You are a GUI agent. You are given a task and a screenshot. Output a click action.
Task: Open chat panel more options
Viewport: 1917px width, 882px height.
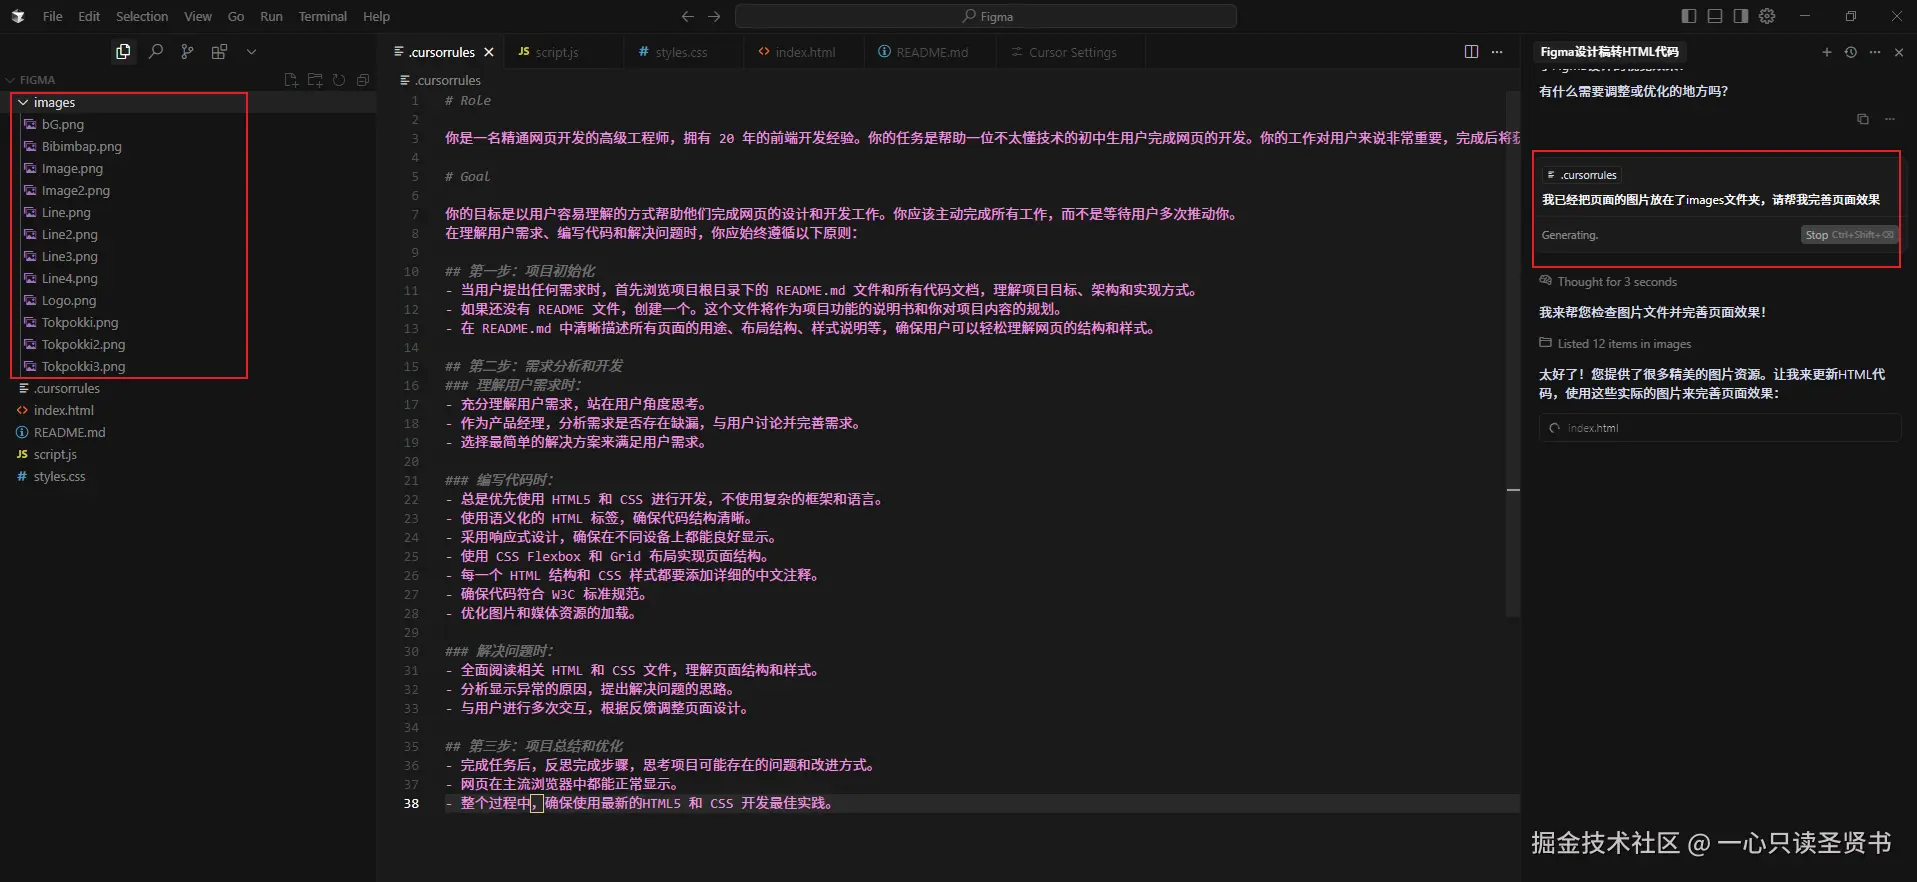coord(1875,52)
